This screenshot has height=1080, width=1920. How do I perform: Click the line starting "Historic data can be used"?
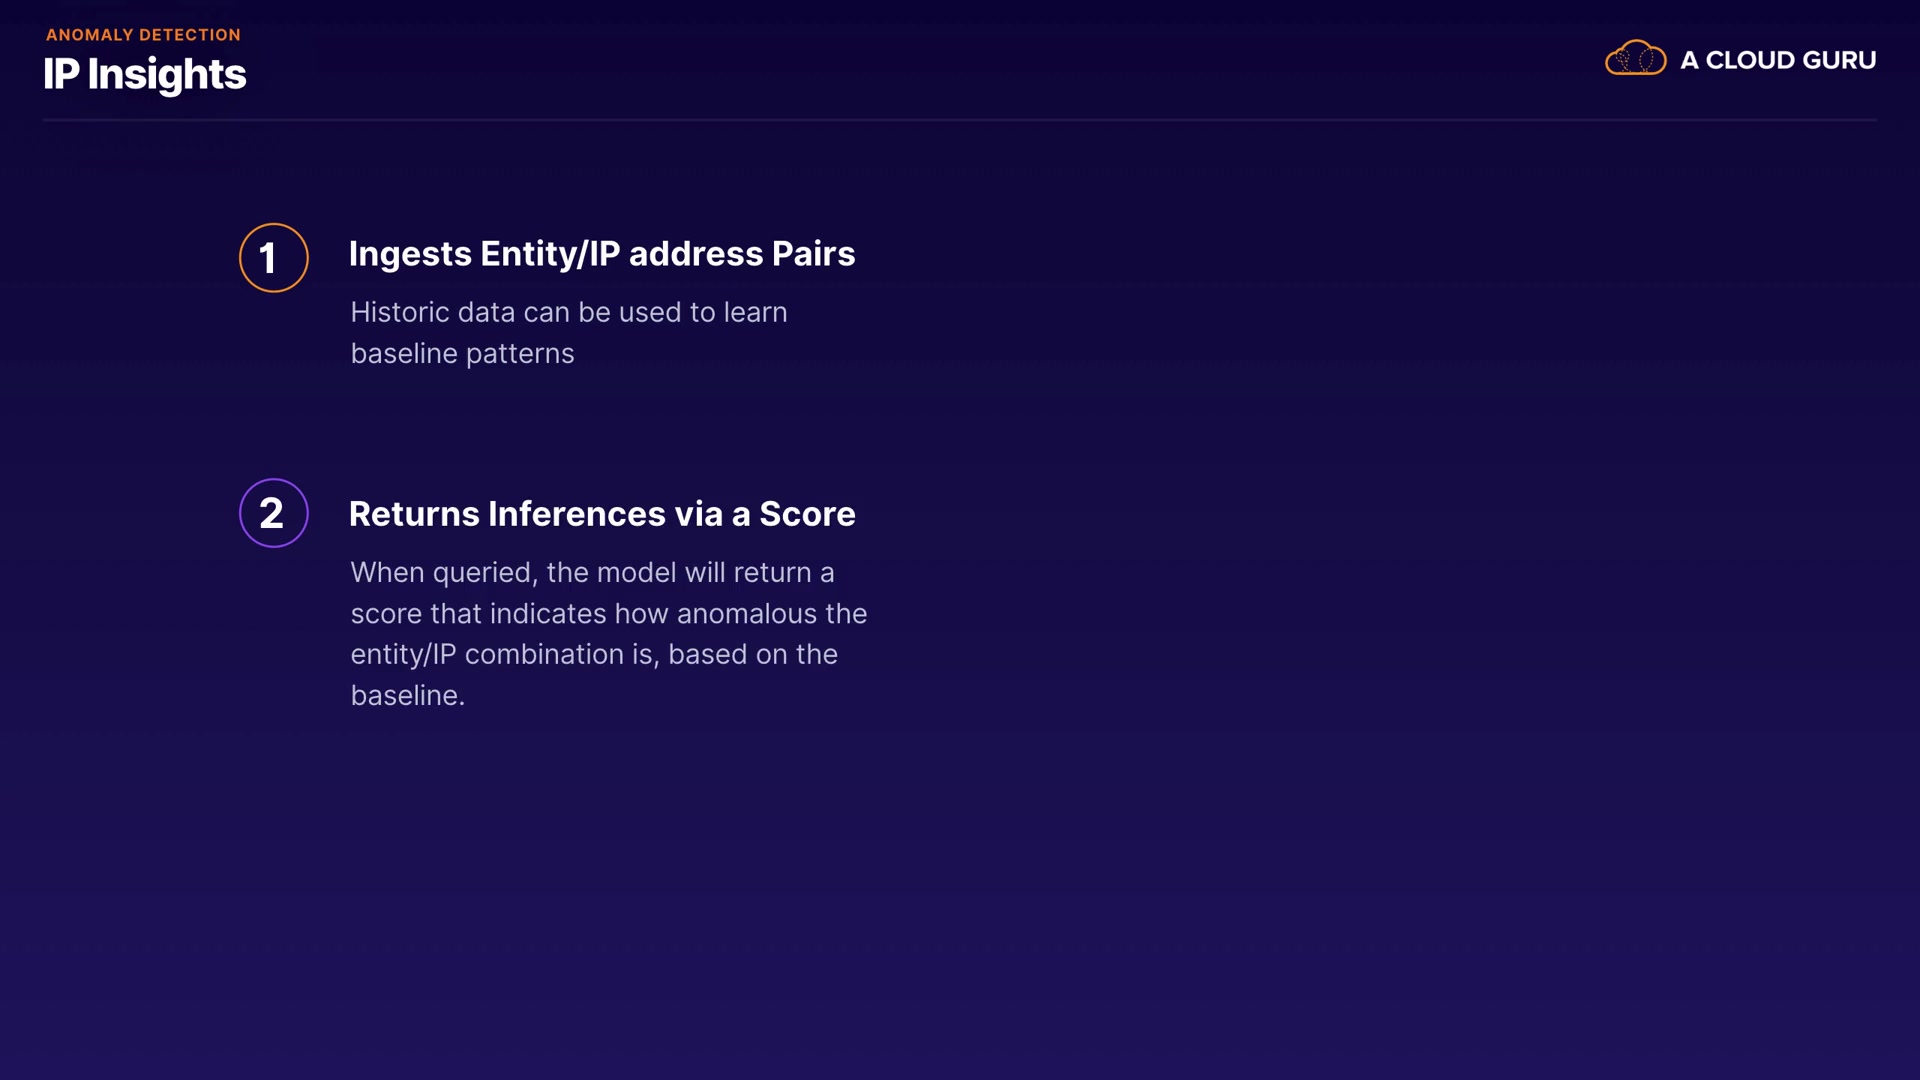(568, 312)
